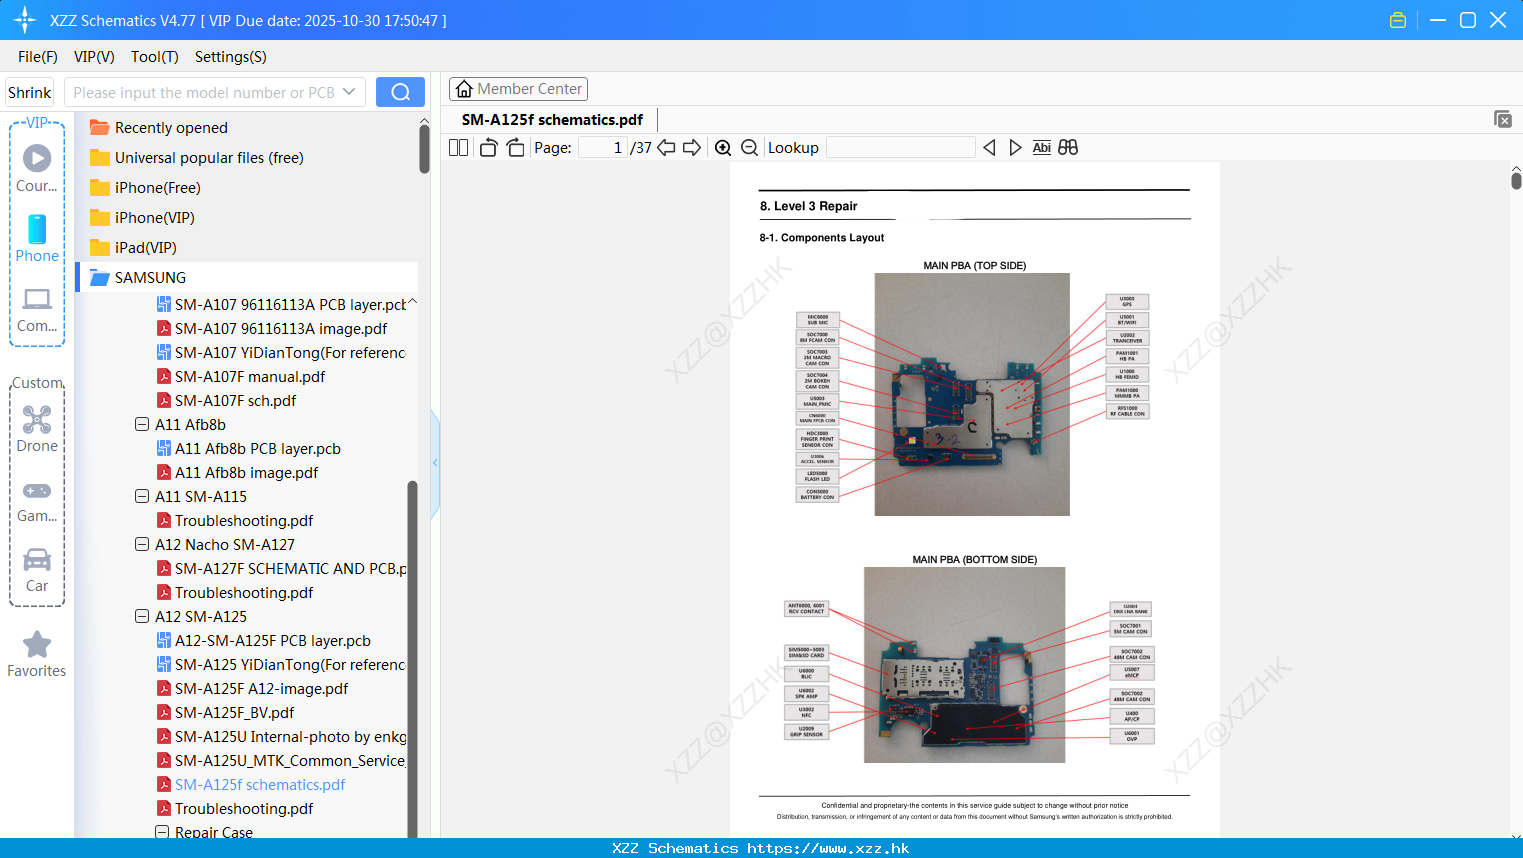Zoom out of the PDF
Viewport: 1523px width, 858px height.
click(x=749, y=148)
